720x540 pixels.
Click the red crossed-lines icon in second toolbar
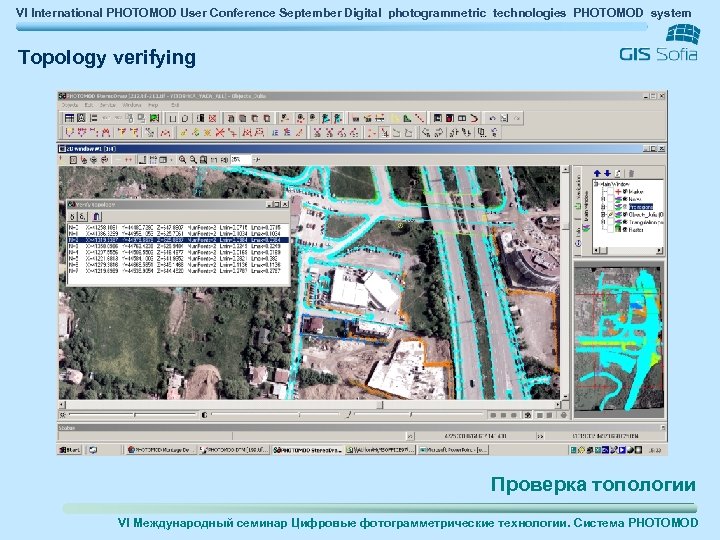220,133
